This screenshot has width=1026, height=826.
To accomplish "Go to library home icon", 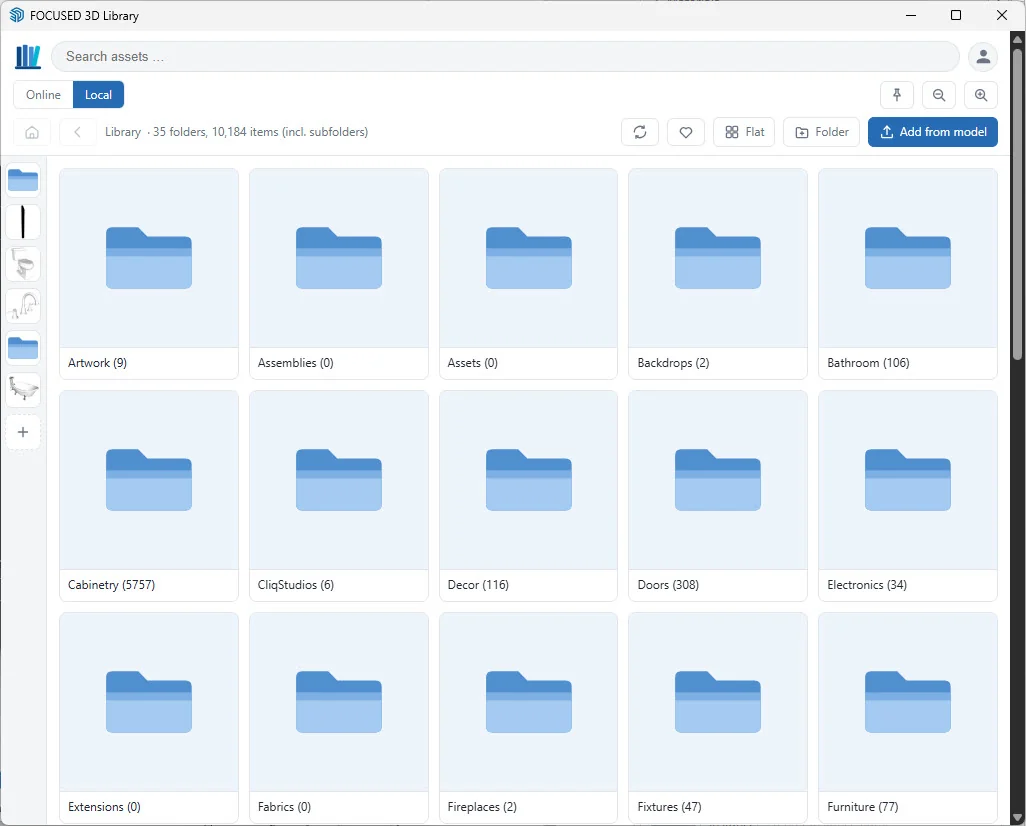I will click(32, 132).
